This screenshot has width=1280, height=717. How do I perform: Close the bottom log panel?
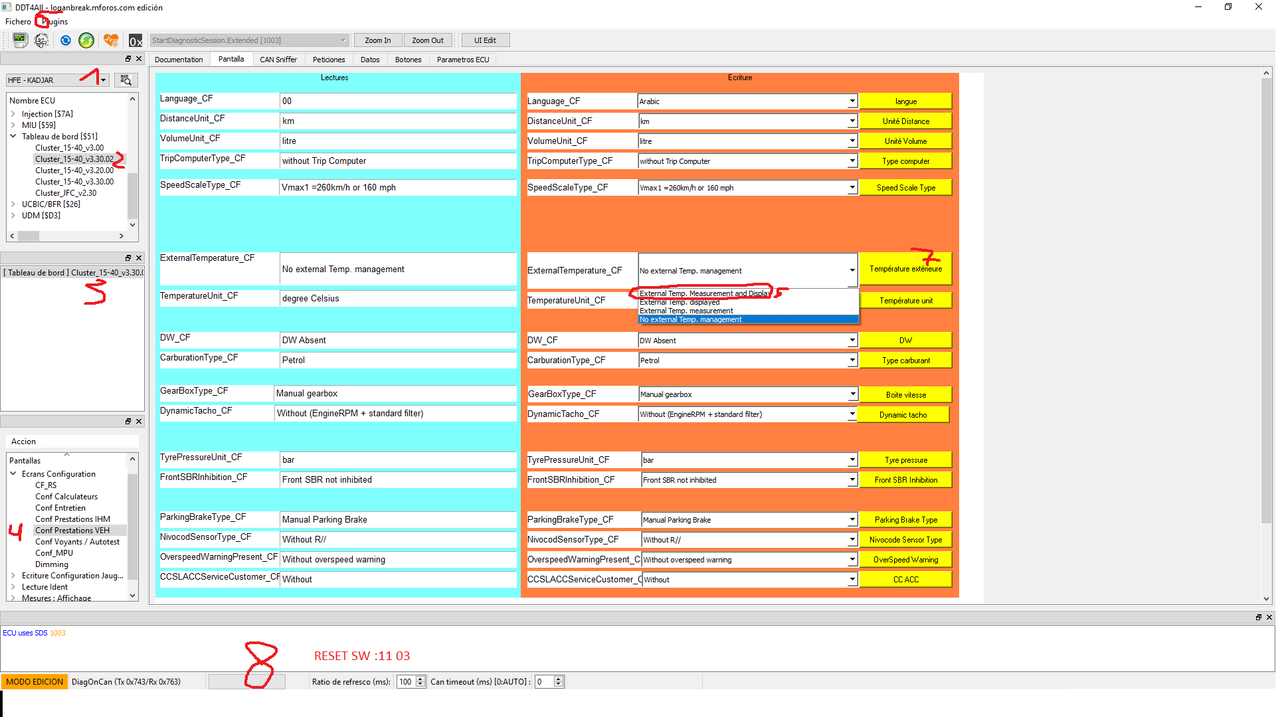click(x=1269, y=617)
